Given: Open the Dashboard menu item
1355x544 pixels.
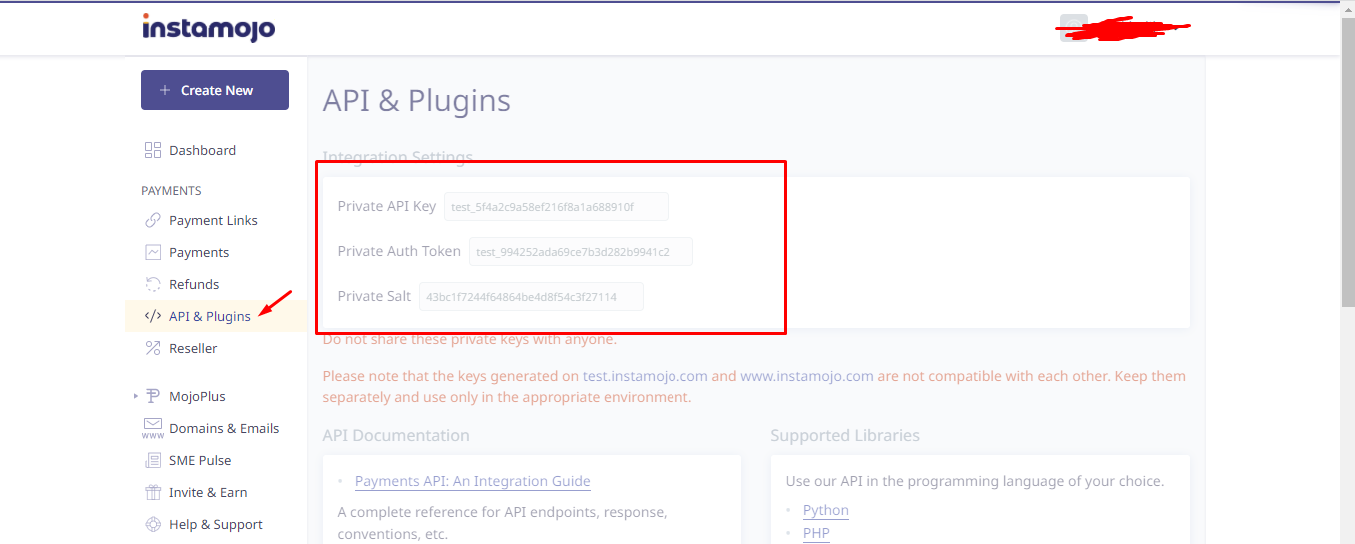Looking at the screenshot, I should [x=202, y=150].
